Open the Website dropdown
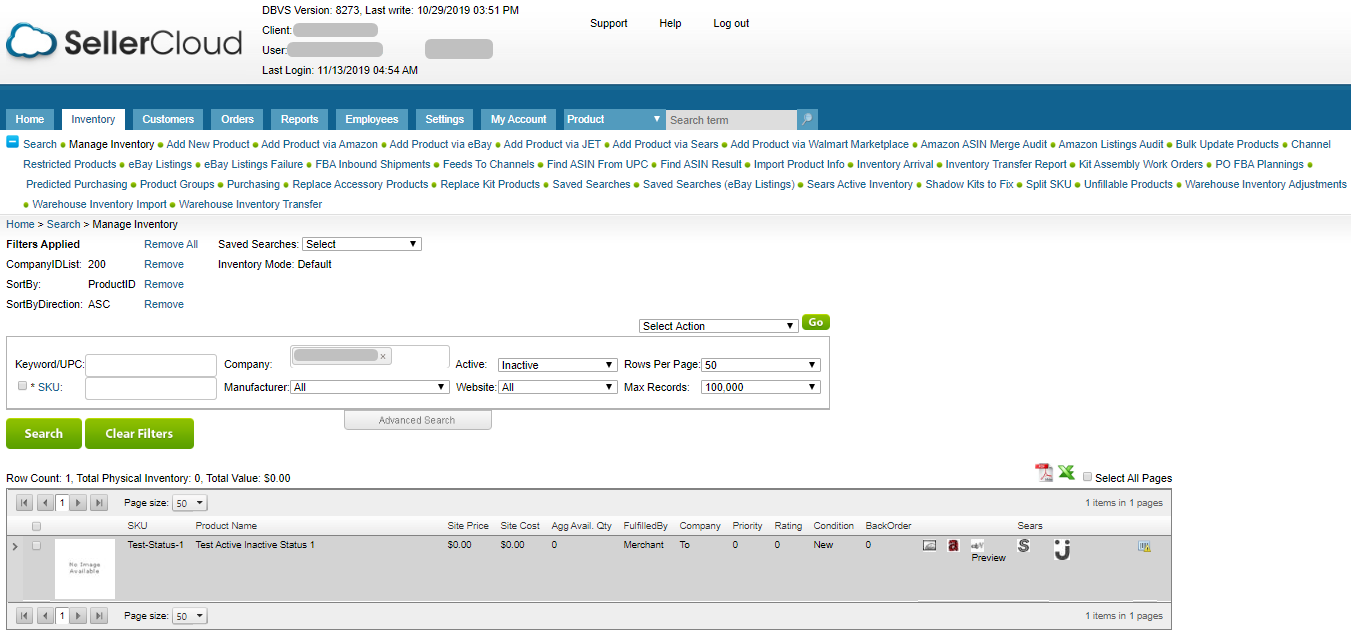1351x633 pixels. click(558, 387)
